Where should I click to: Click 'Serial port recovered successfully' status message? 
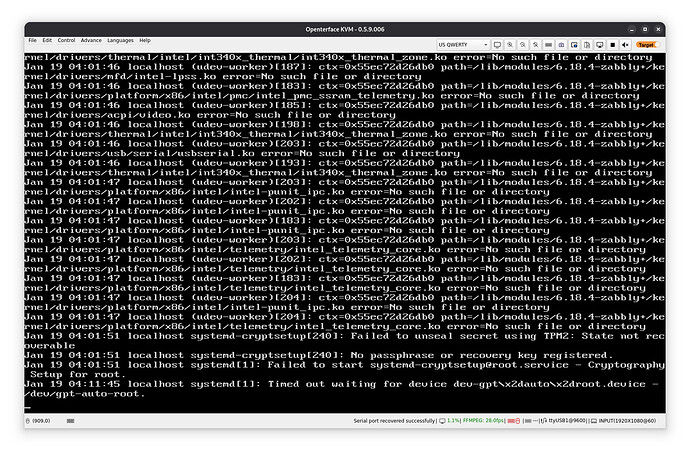(x=394, y=421)
